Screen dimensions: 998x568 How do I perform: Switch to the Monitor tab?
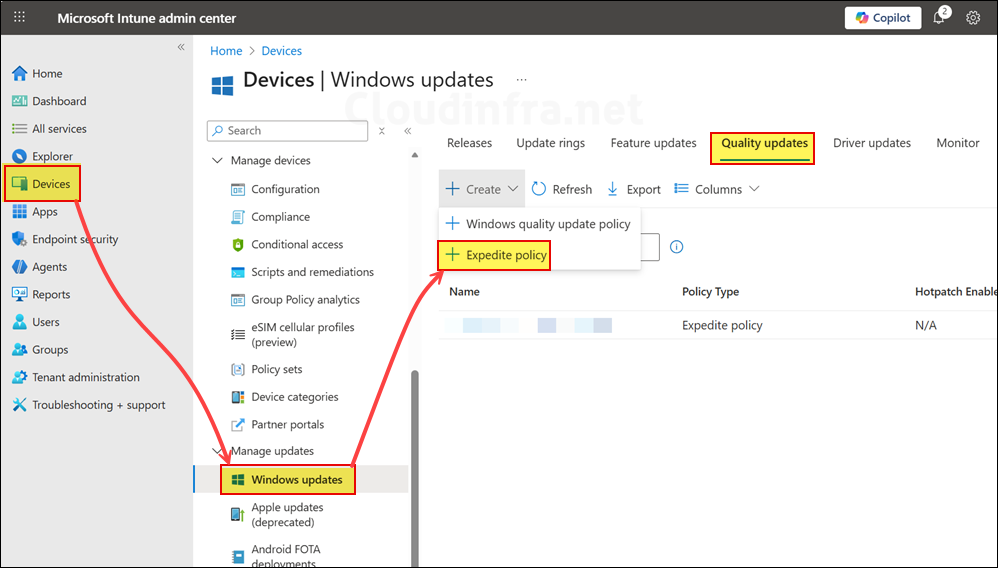tap(957, 143)
